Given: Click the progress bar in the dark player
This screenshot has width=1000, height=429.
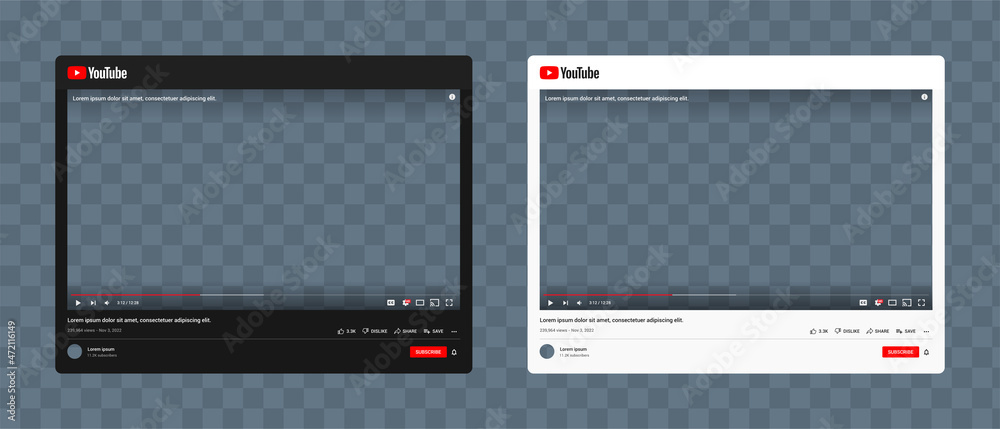Looking at the screenshot, I should (263, 294).
